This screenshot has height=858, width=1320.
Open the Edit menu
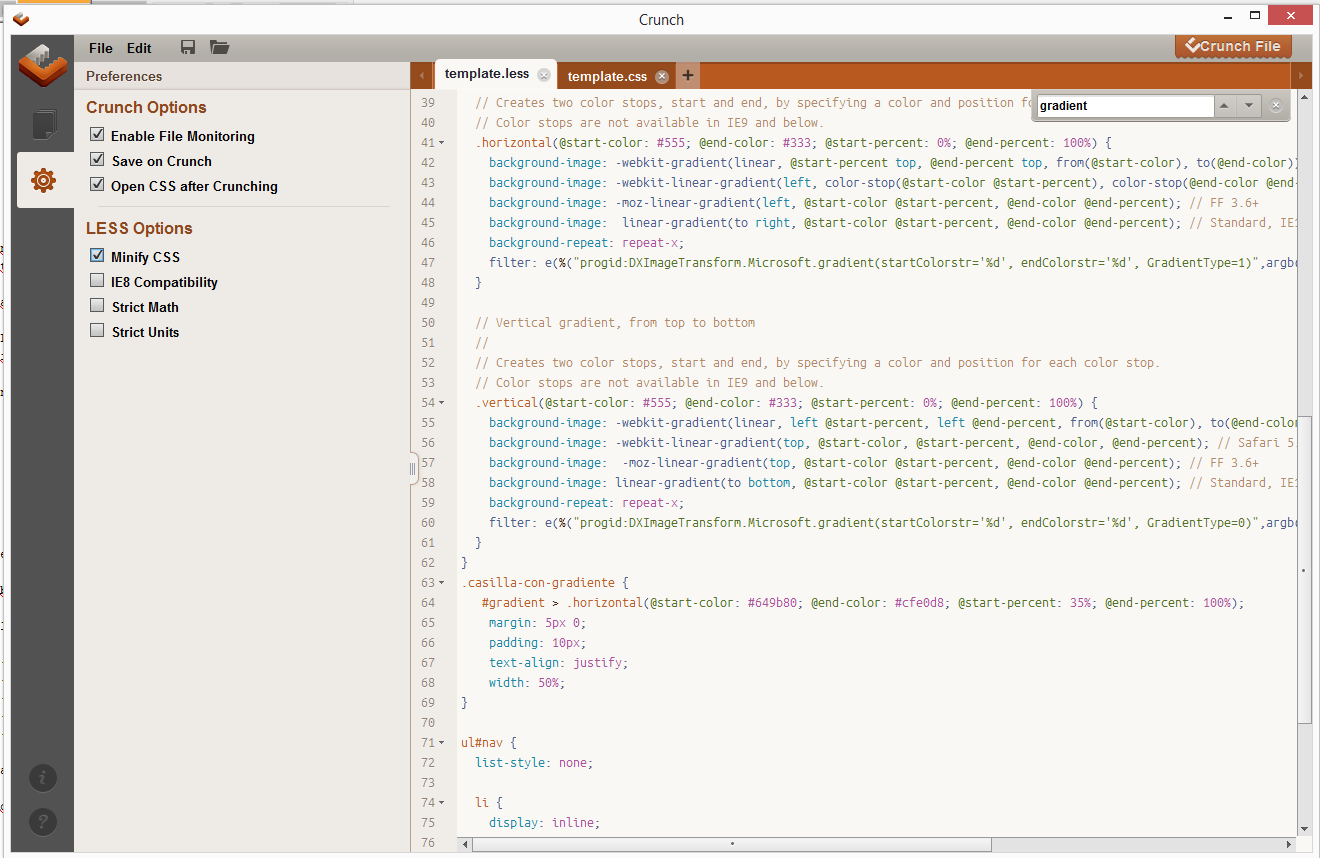(139, 48)
